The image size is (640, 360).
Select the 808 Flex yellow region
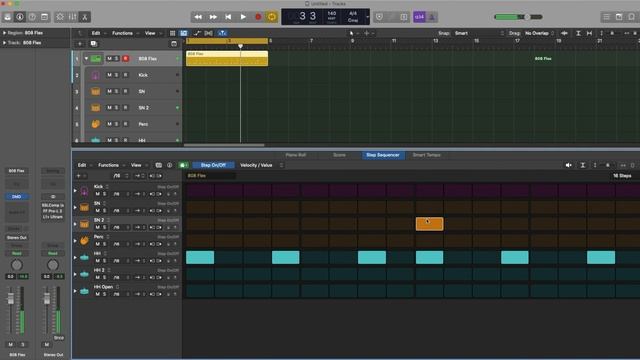point(227,58)
